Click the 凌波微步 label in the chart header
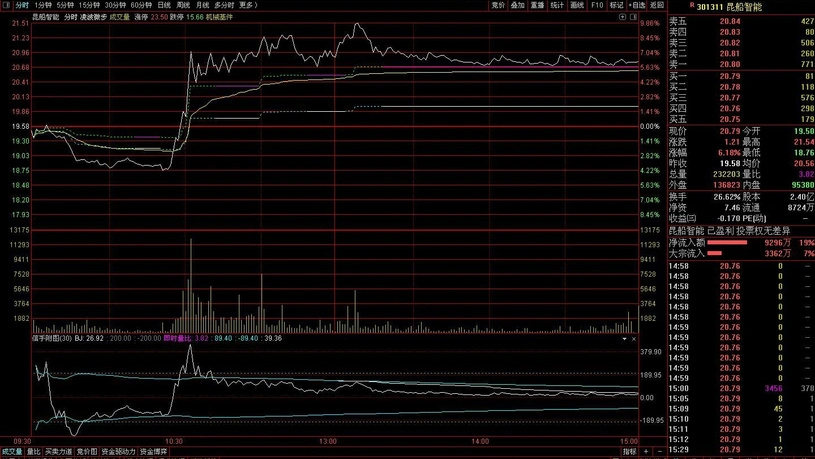The image size is (815, 459). (x=94, y=17)
